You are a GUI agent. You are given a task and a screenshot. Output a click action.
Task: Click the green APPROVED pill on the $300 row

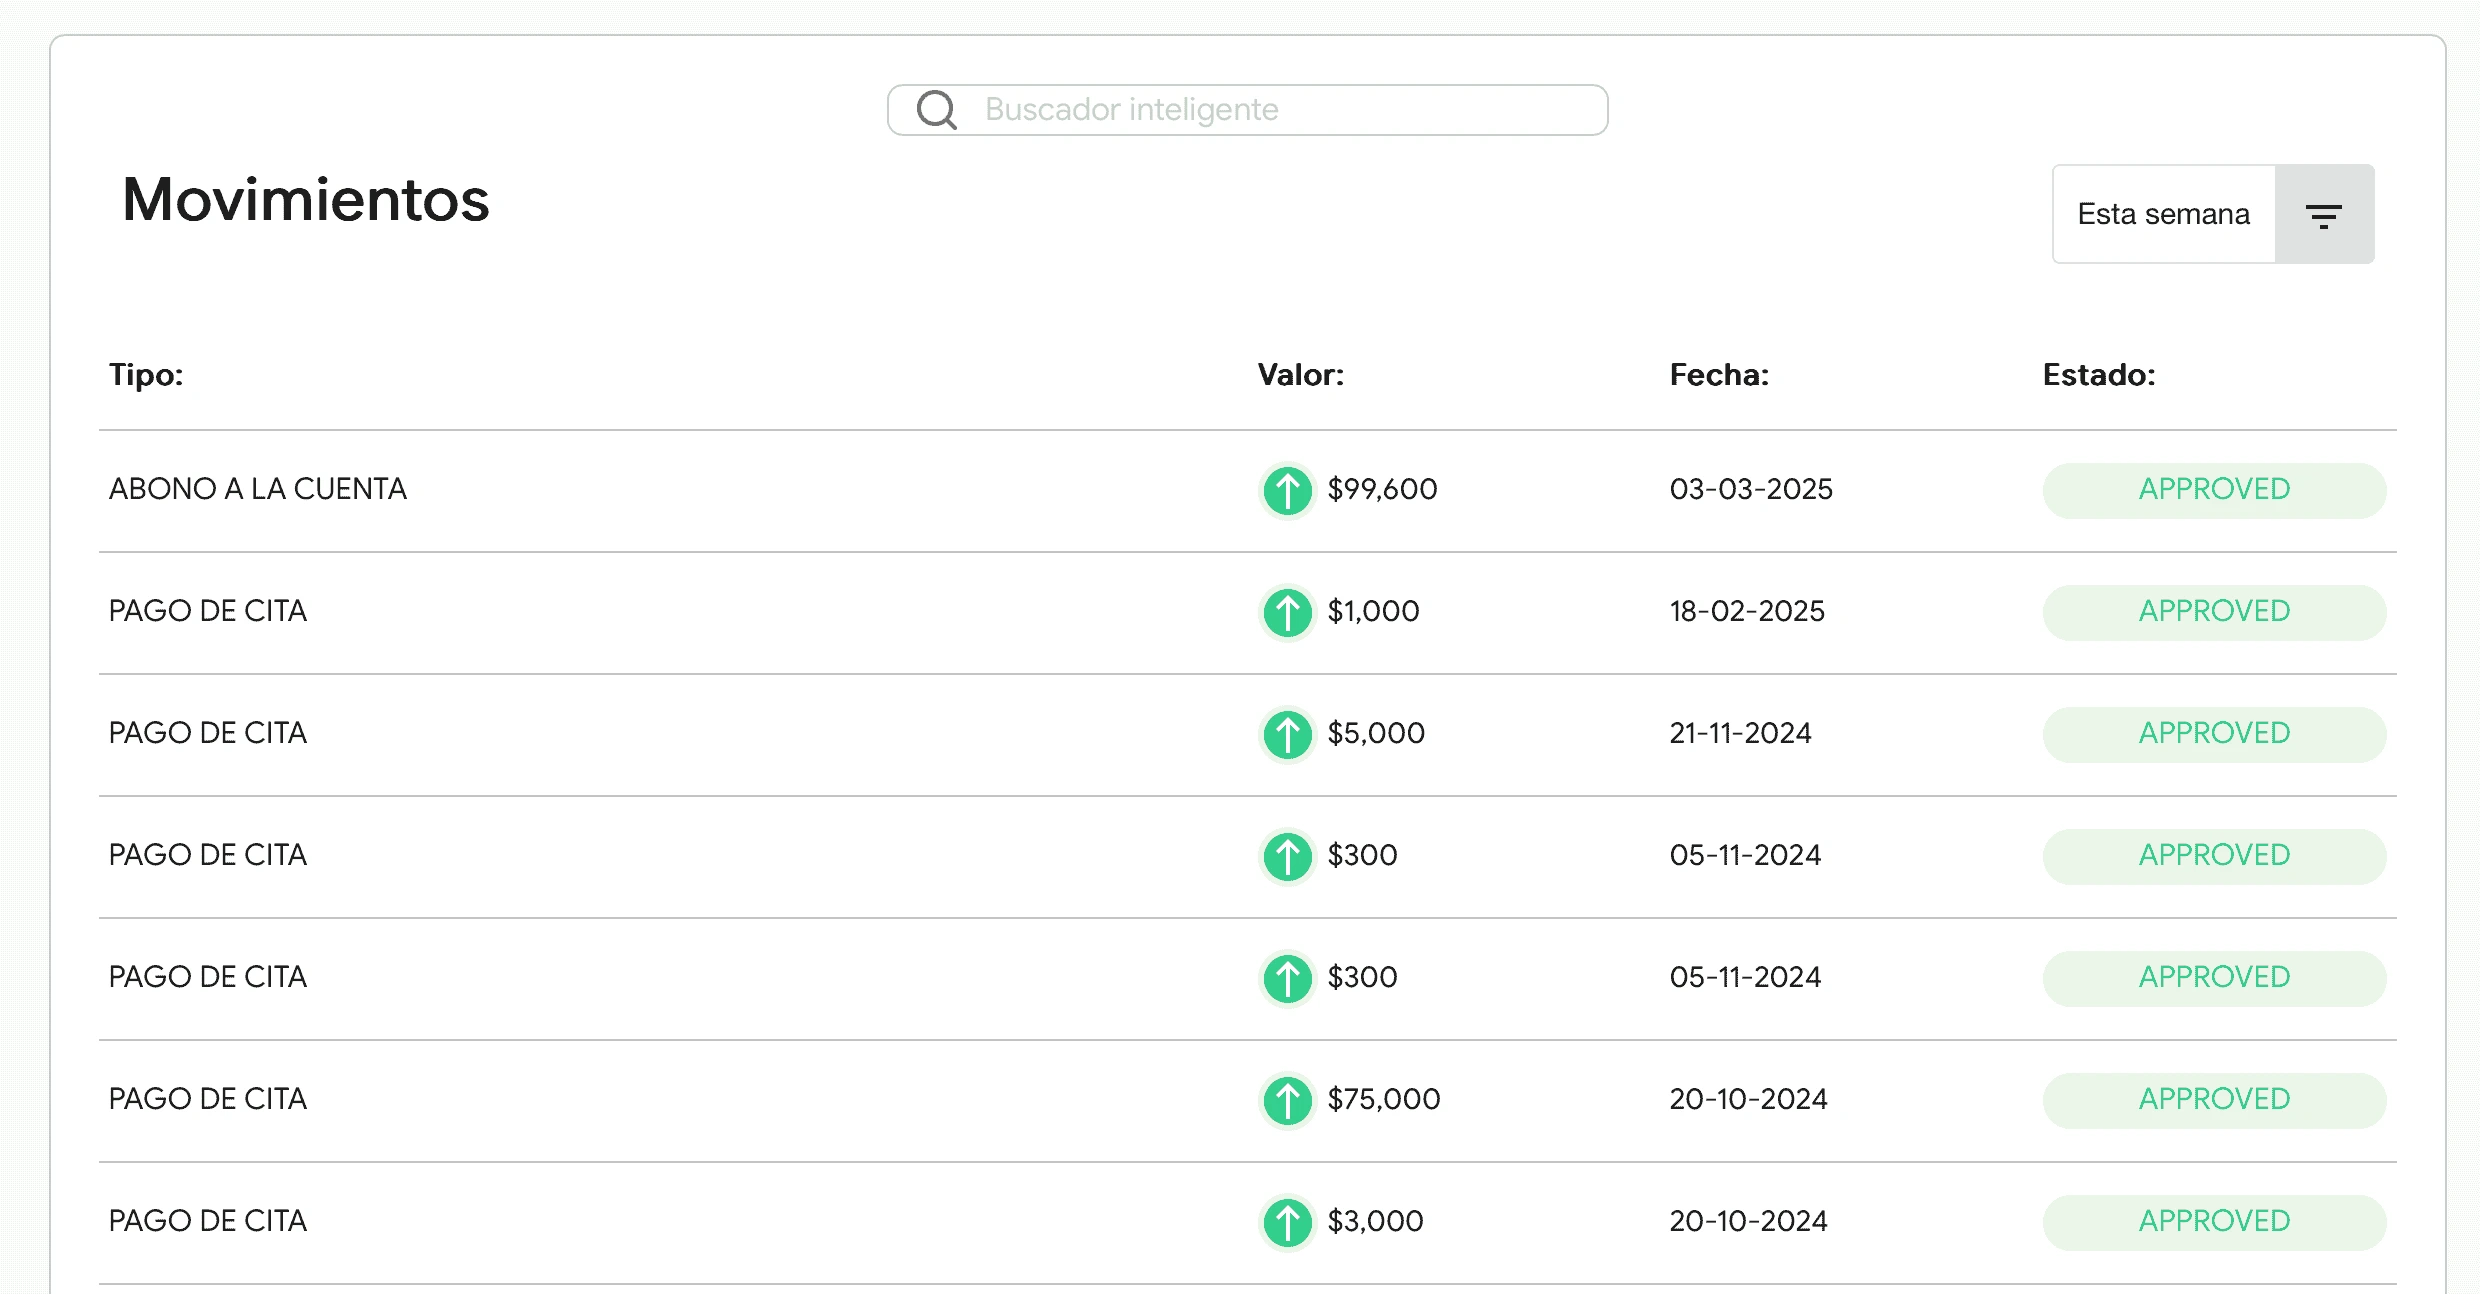(x=2213, y=856)
